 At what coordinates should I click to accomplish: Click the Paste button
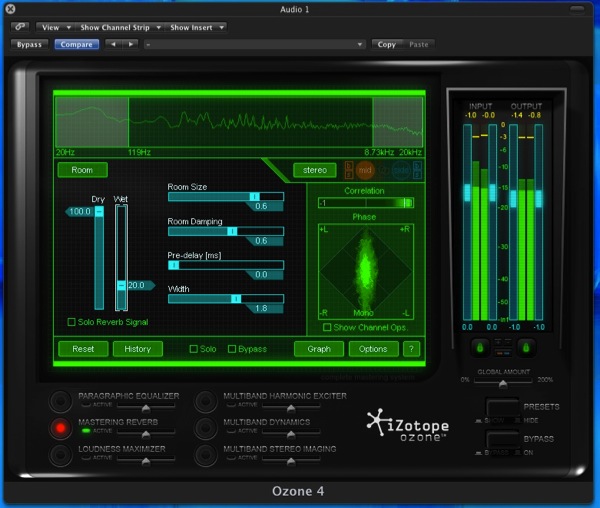click(x=419, y=44)
